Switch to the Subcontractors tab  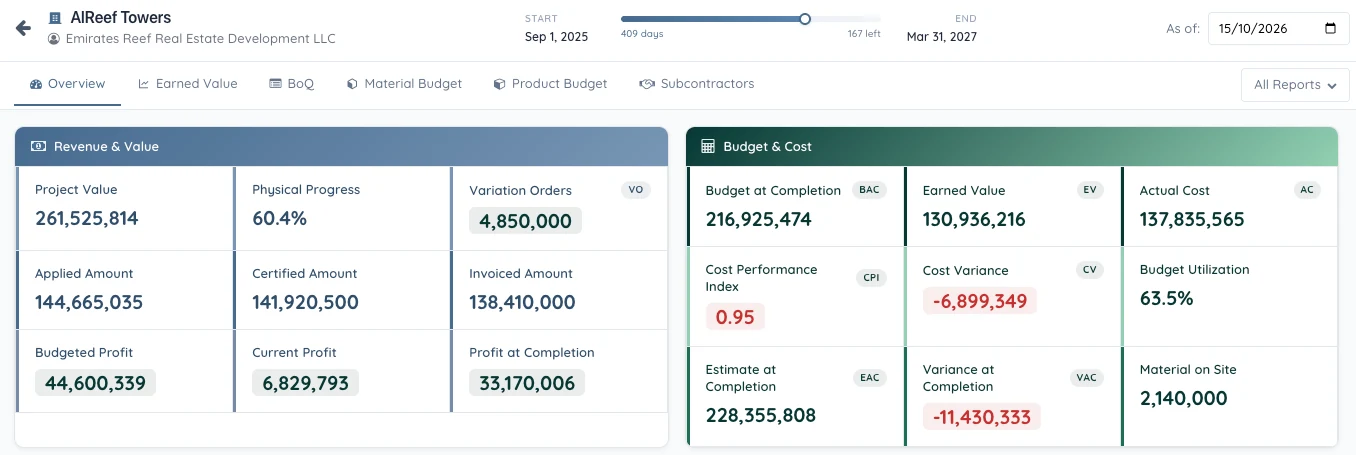tap(697, 84)
